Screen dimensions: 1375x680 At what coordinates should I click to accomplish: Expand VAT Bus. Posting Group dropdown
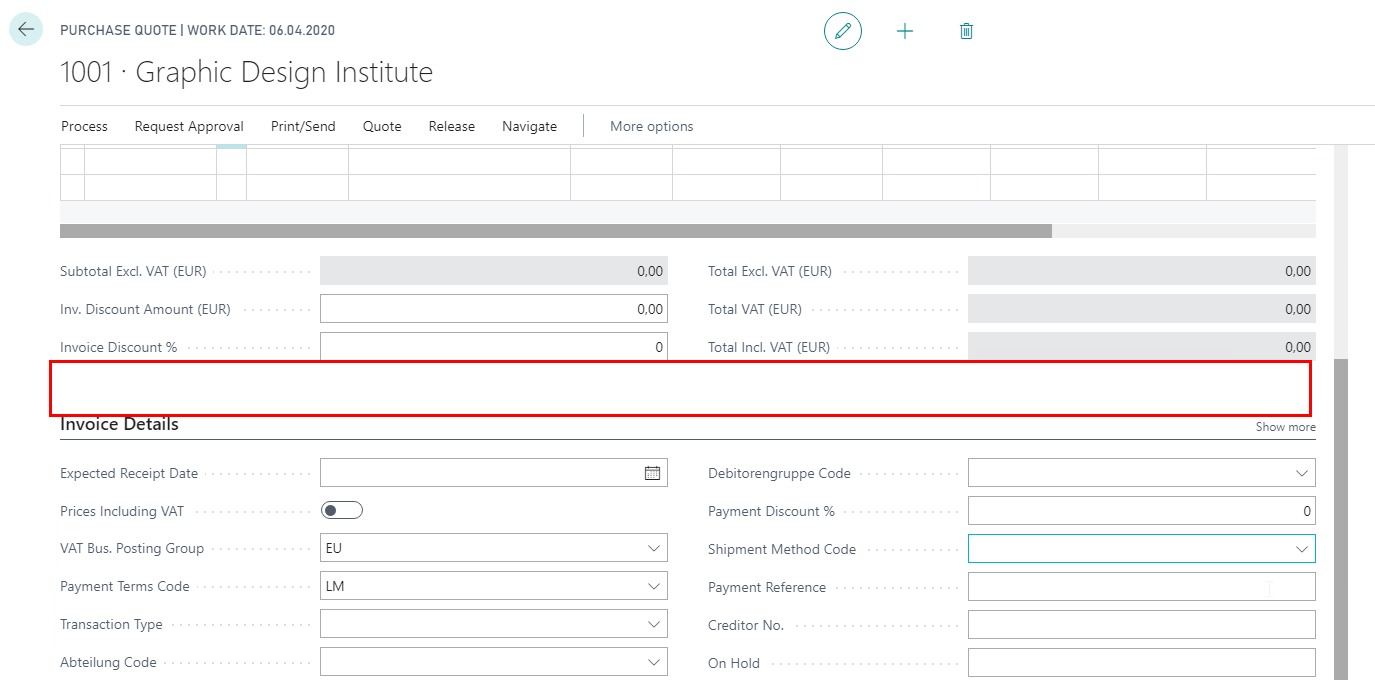click(x=654, y=549)
